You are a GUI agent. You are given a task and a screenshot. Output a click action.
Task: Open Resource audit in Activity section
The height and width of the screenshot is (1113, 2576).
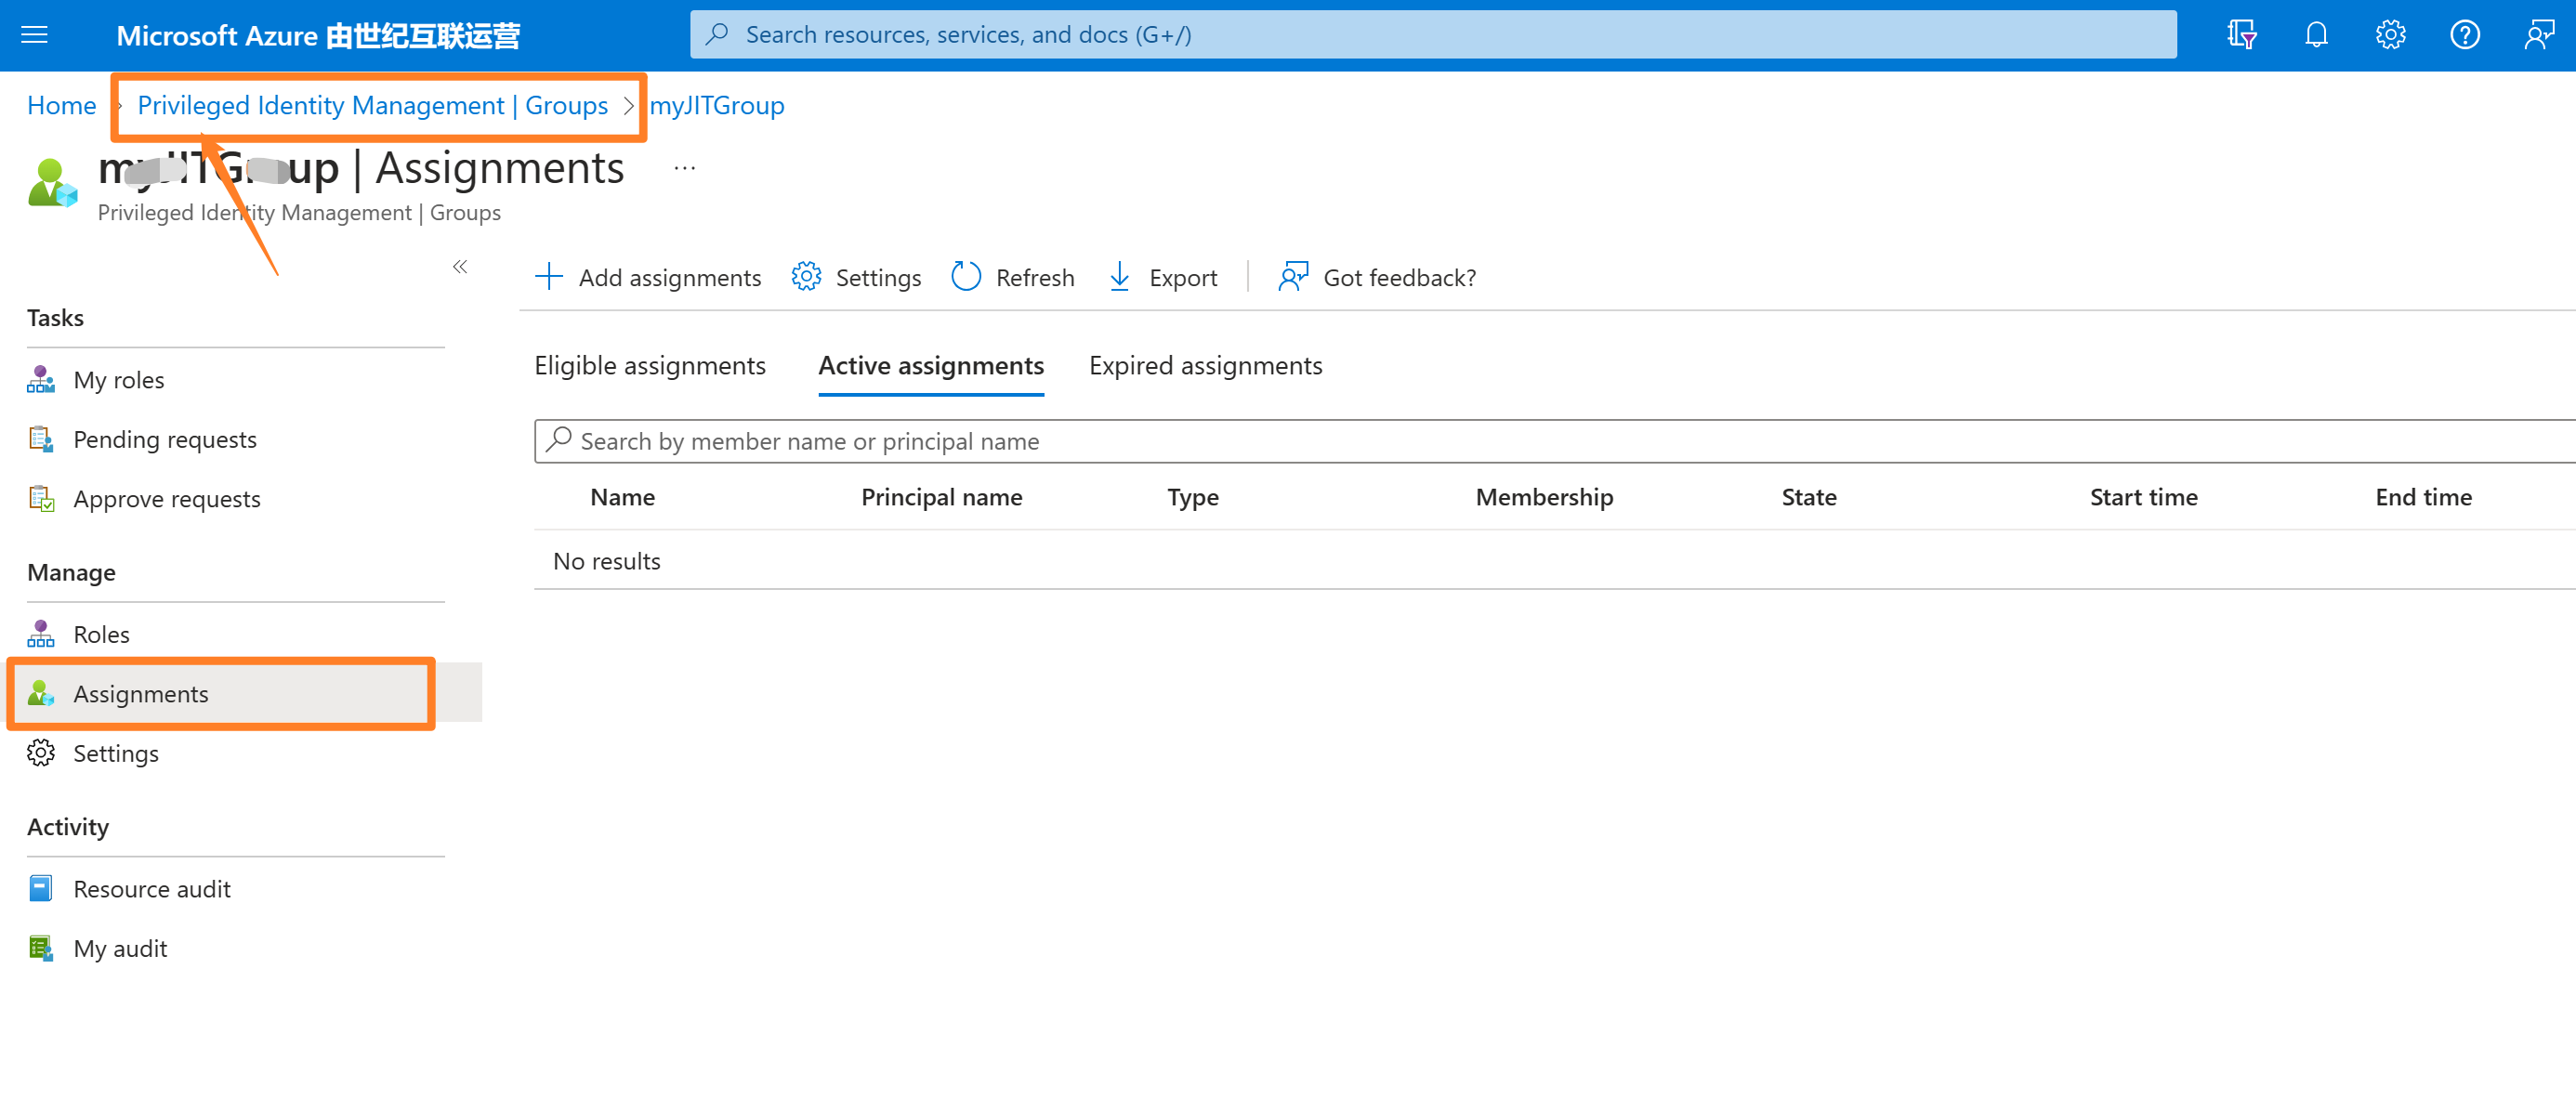tap(151, 889)
